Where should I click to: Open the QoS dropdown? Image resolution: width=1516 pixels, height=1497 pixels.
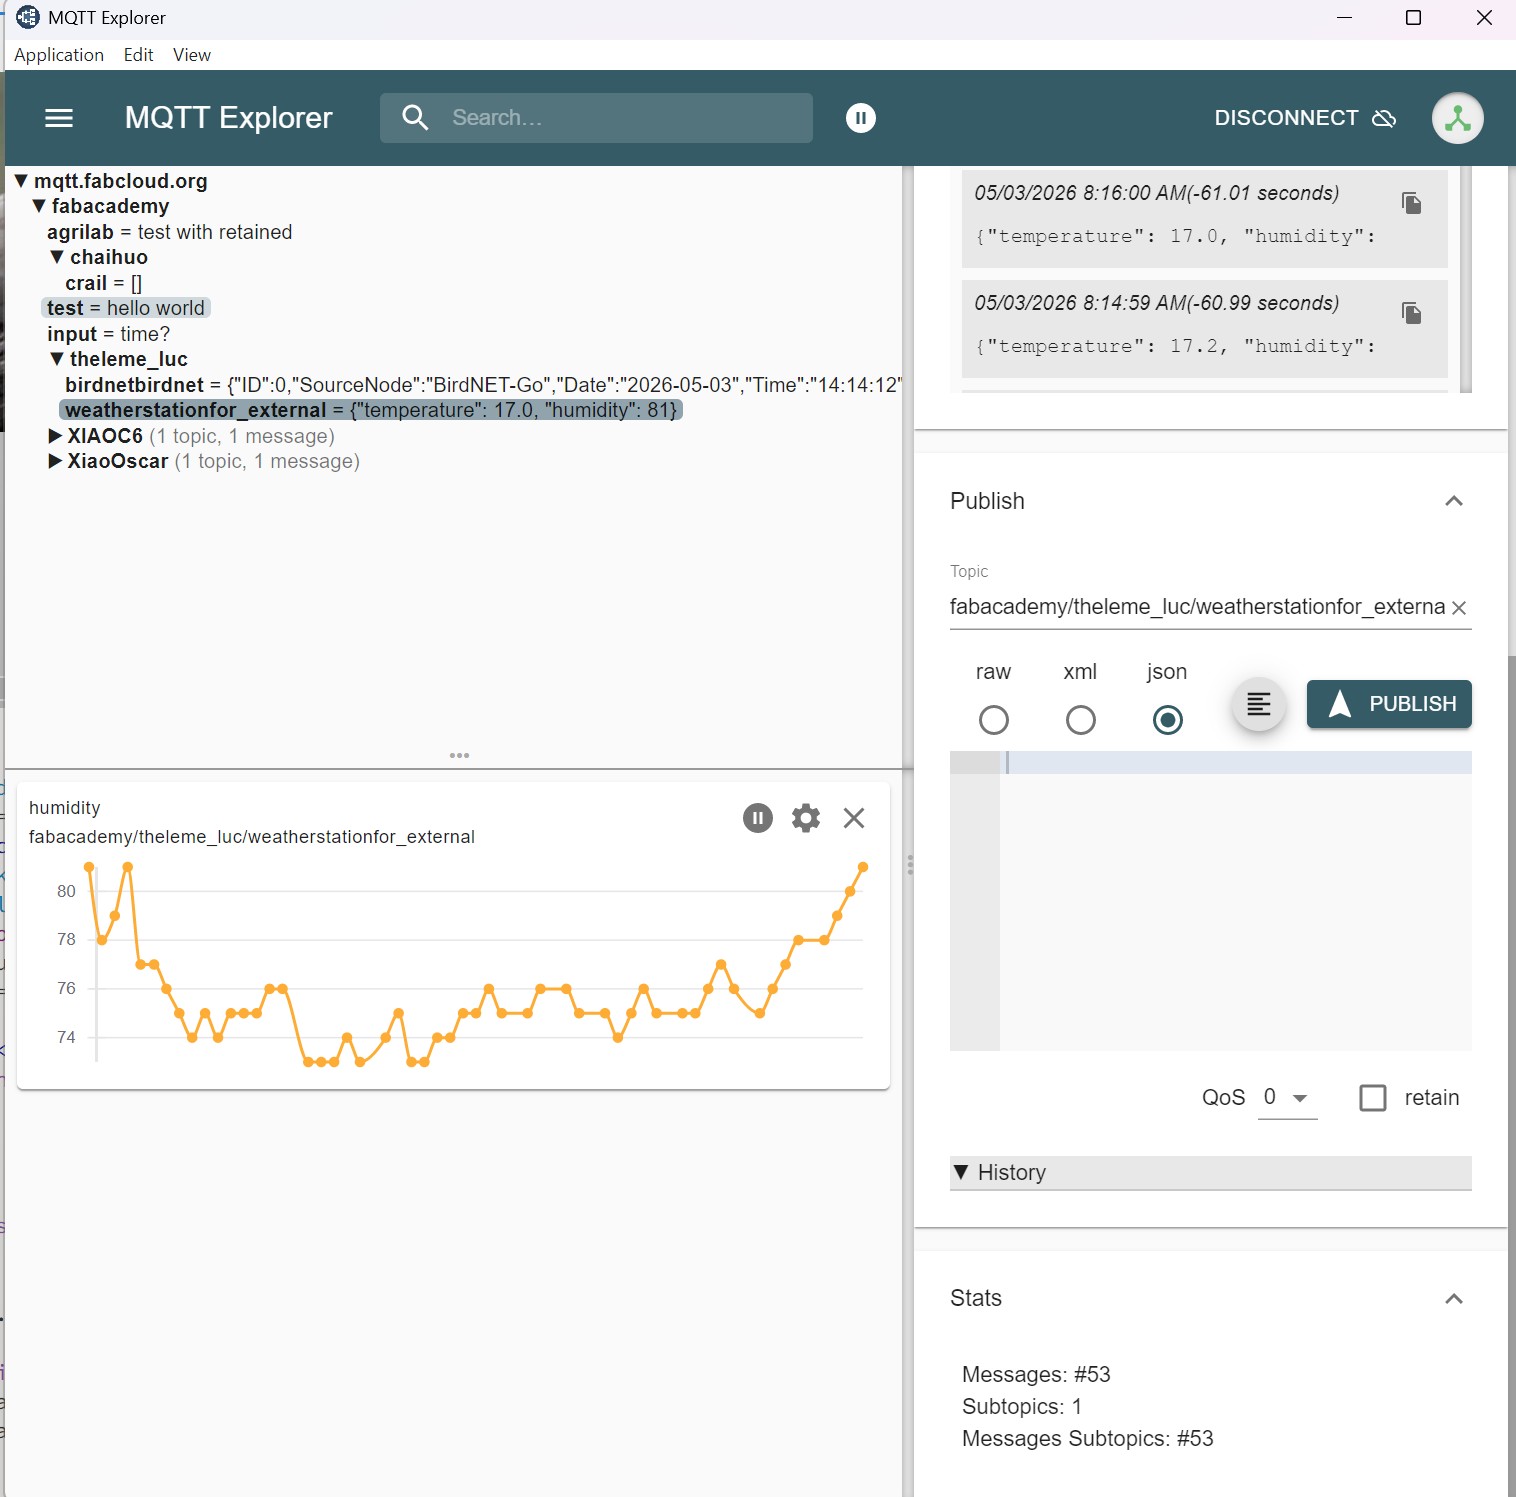tap(1287, 1098)
